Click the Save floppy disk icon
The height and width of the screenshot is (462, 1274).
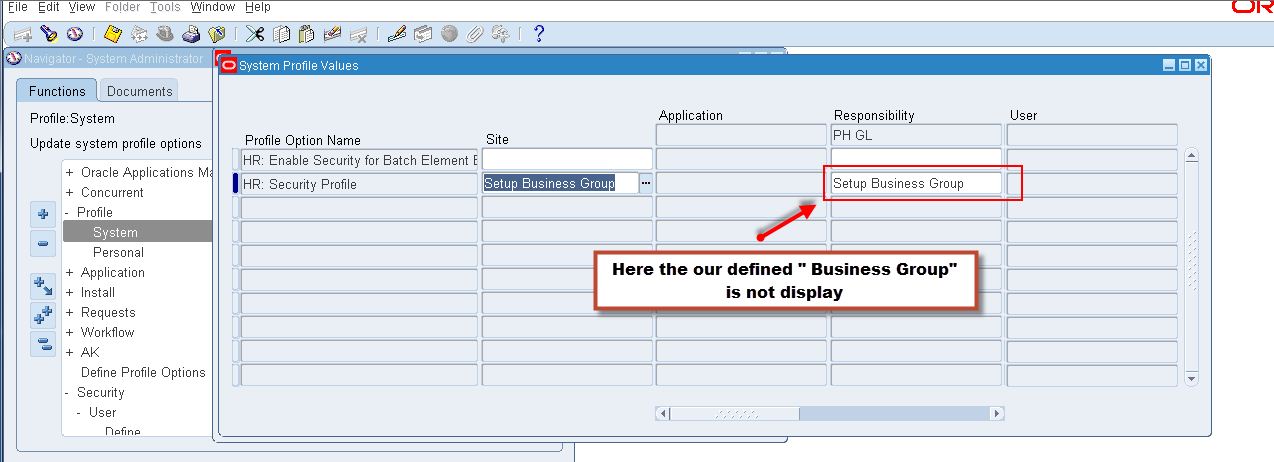point(113,34)
